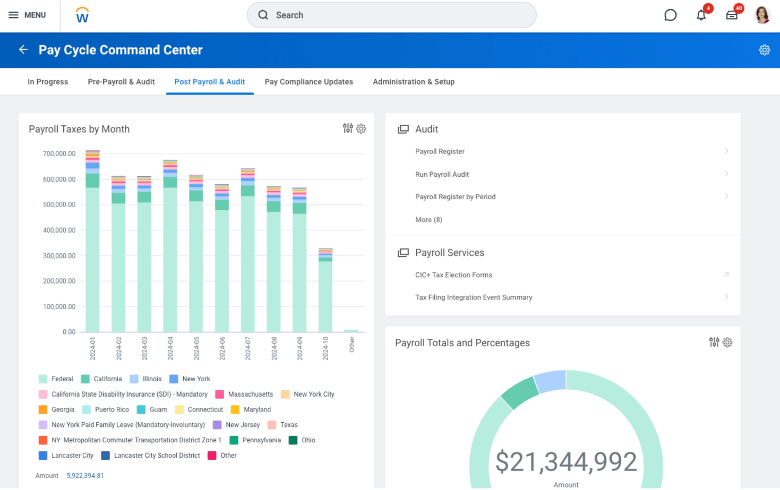Switch to In Progress tab
Viewport: 780px width, 490px height.
[x=48, y=82]
